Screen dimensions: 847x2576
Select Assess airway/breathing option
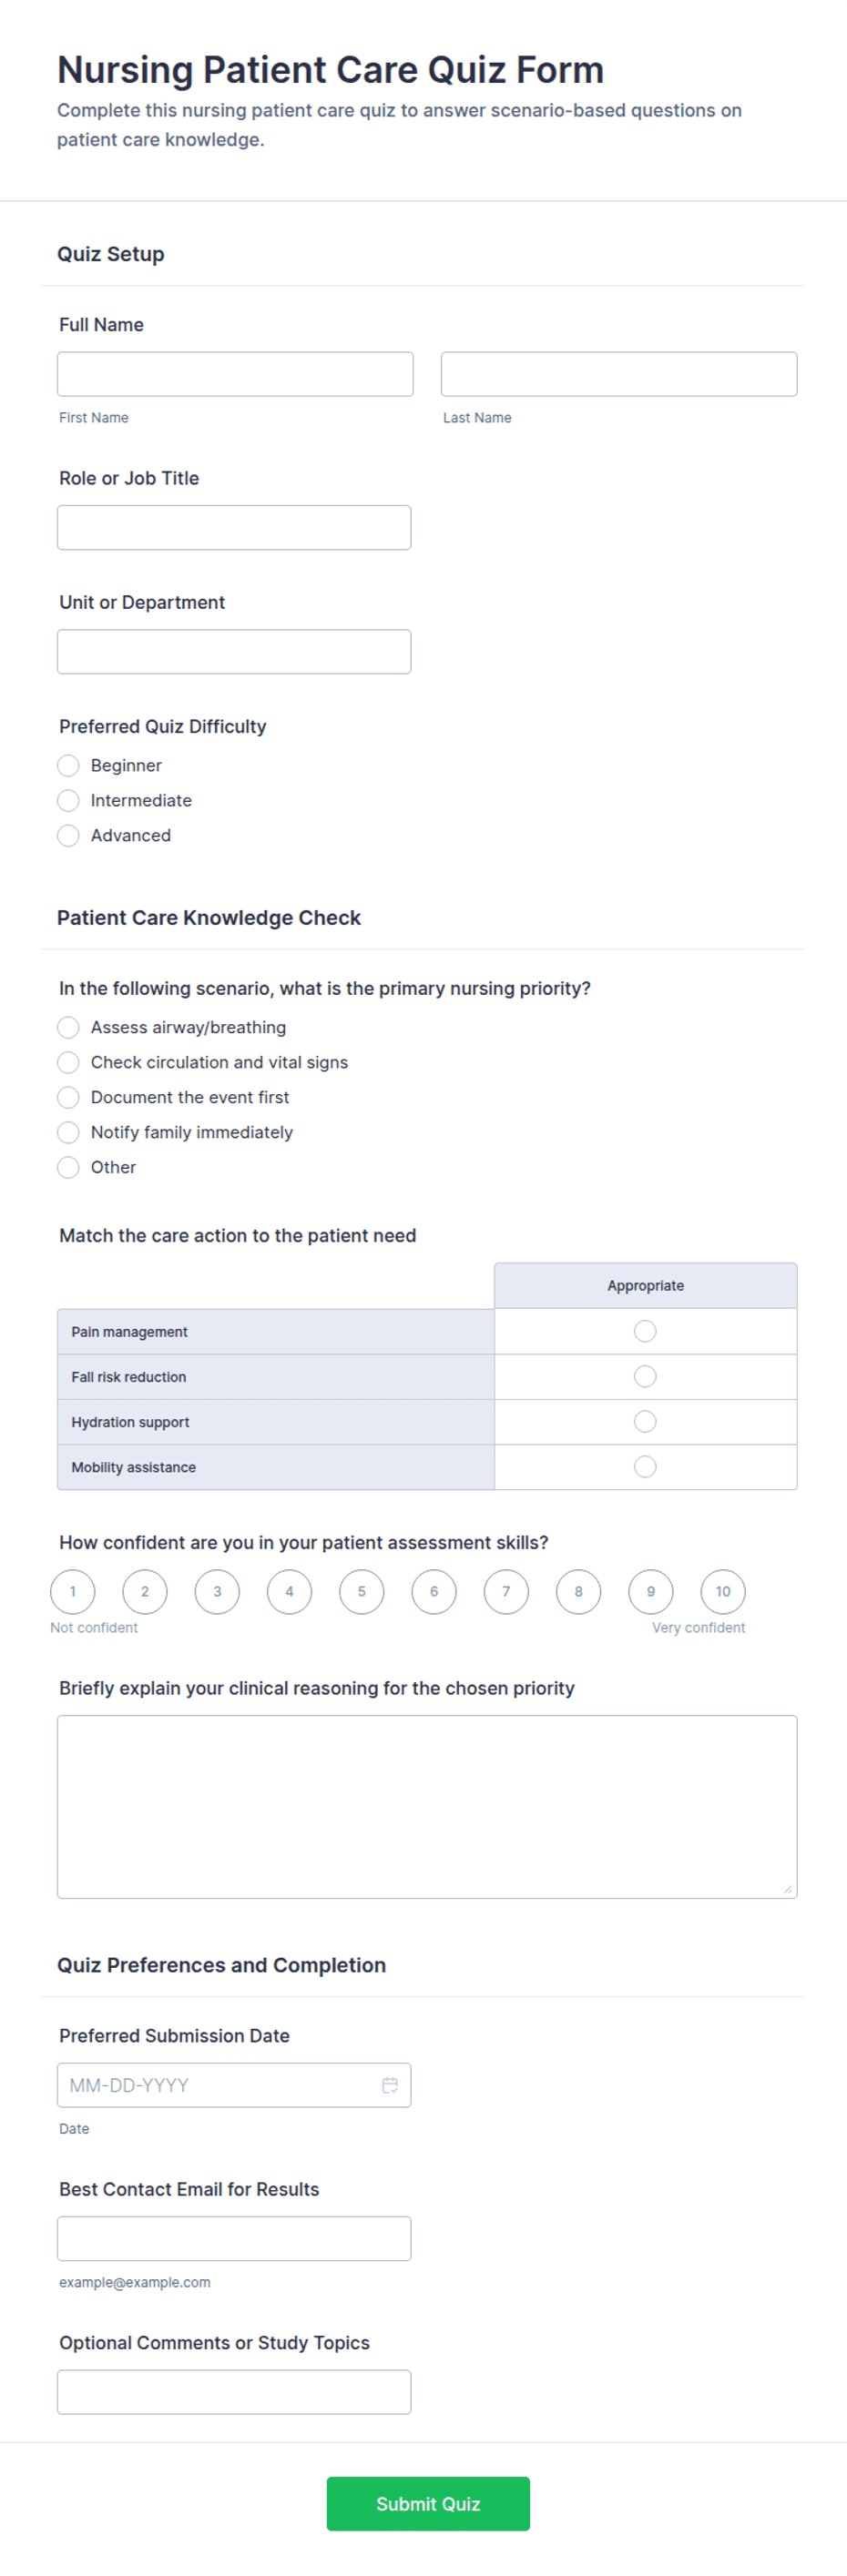[68, 1027]
